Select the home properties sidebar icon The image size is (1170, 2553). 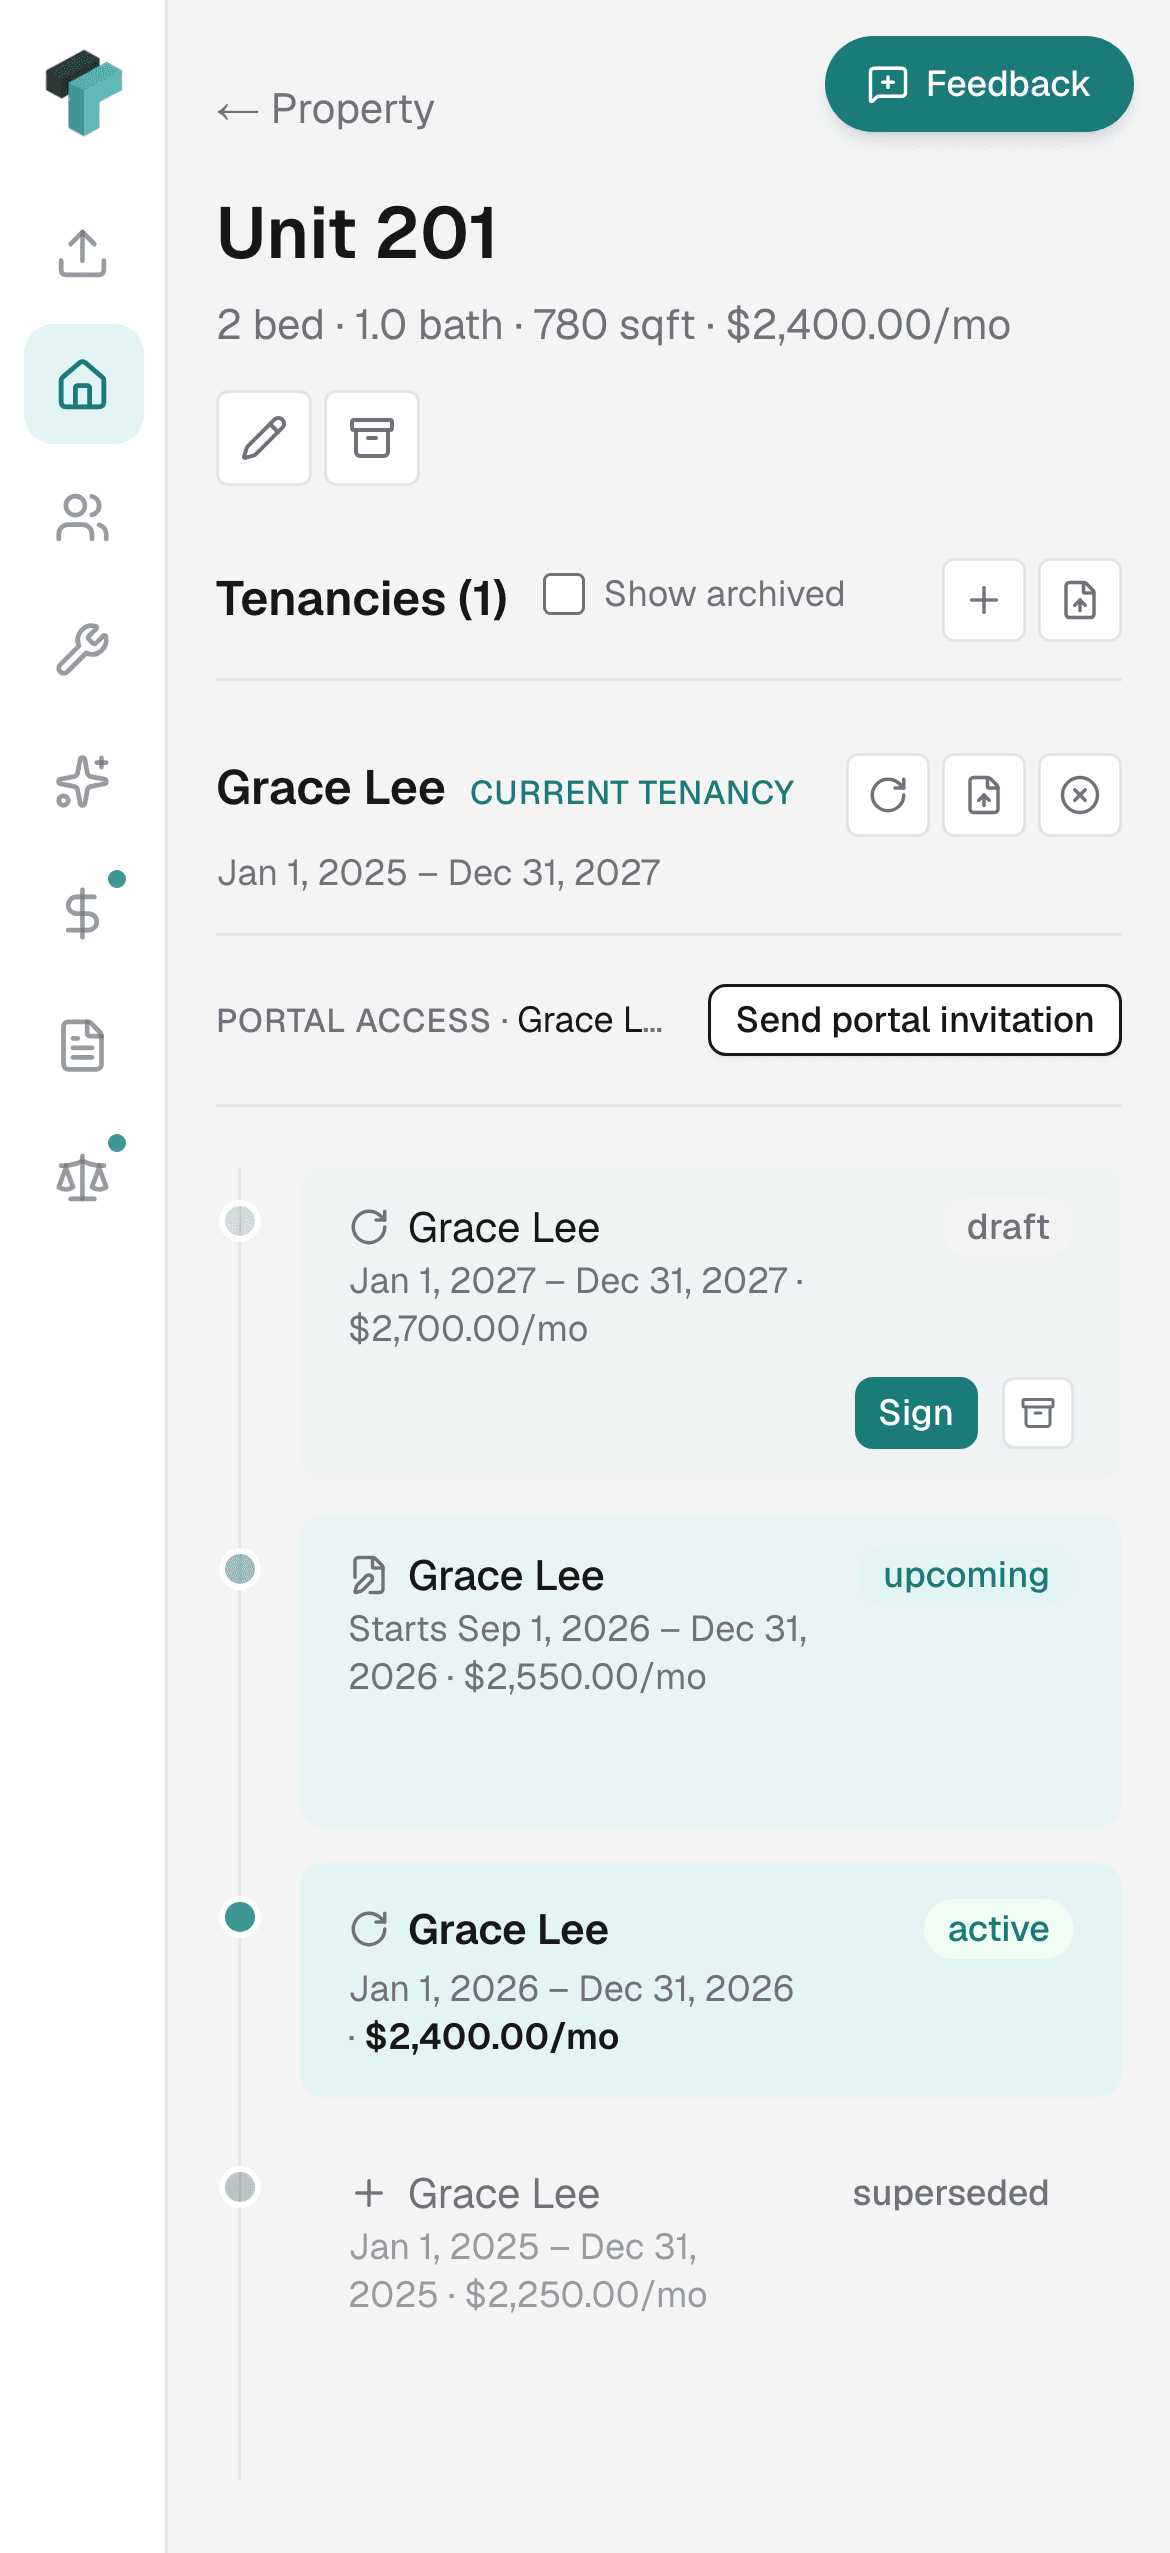click(x=83, y=384)
